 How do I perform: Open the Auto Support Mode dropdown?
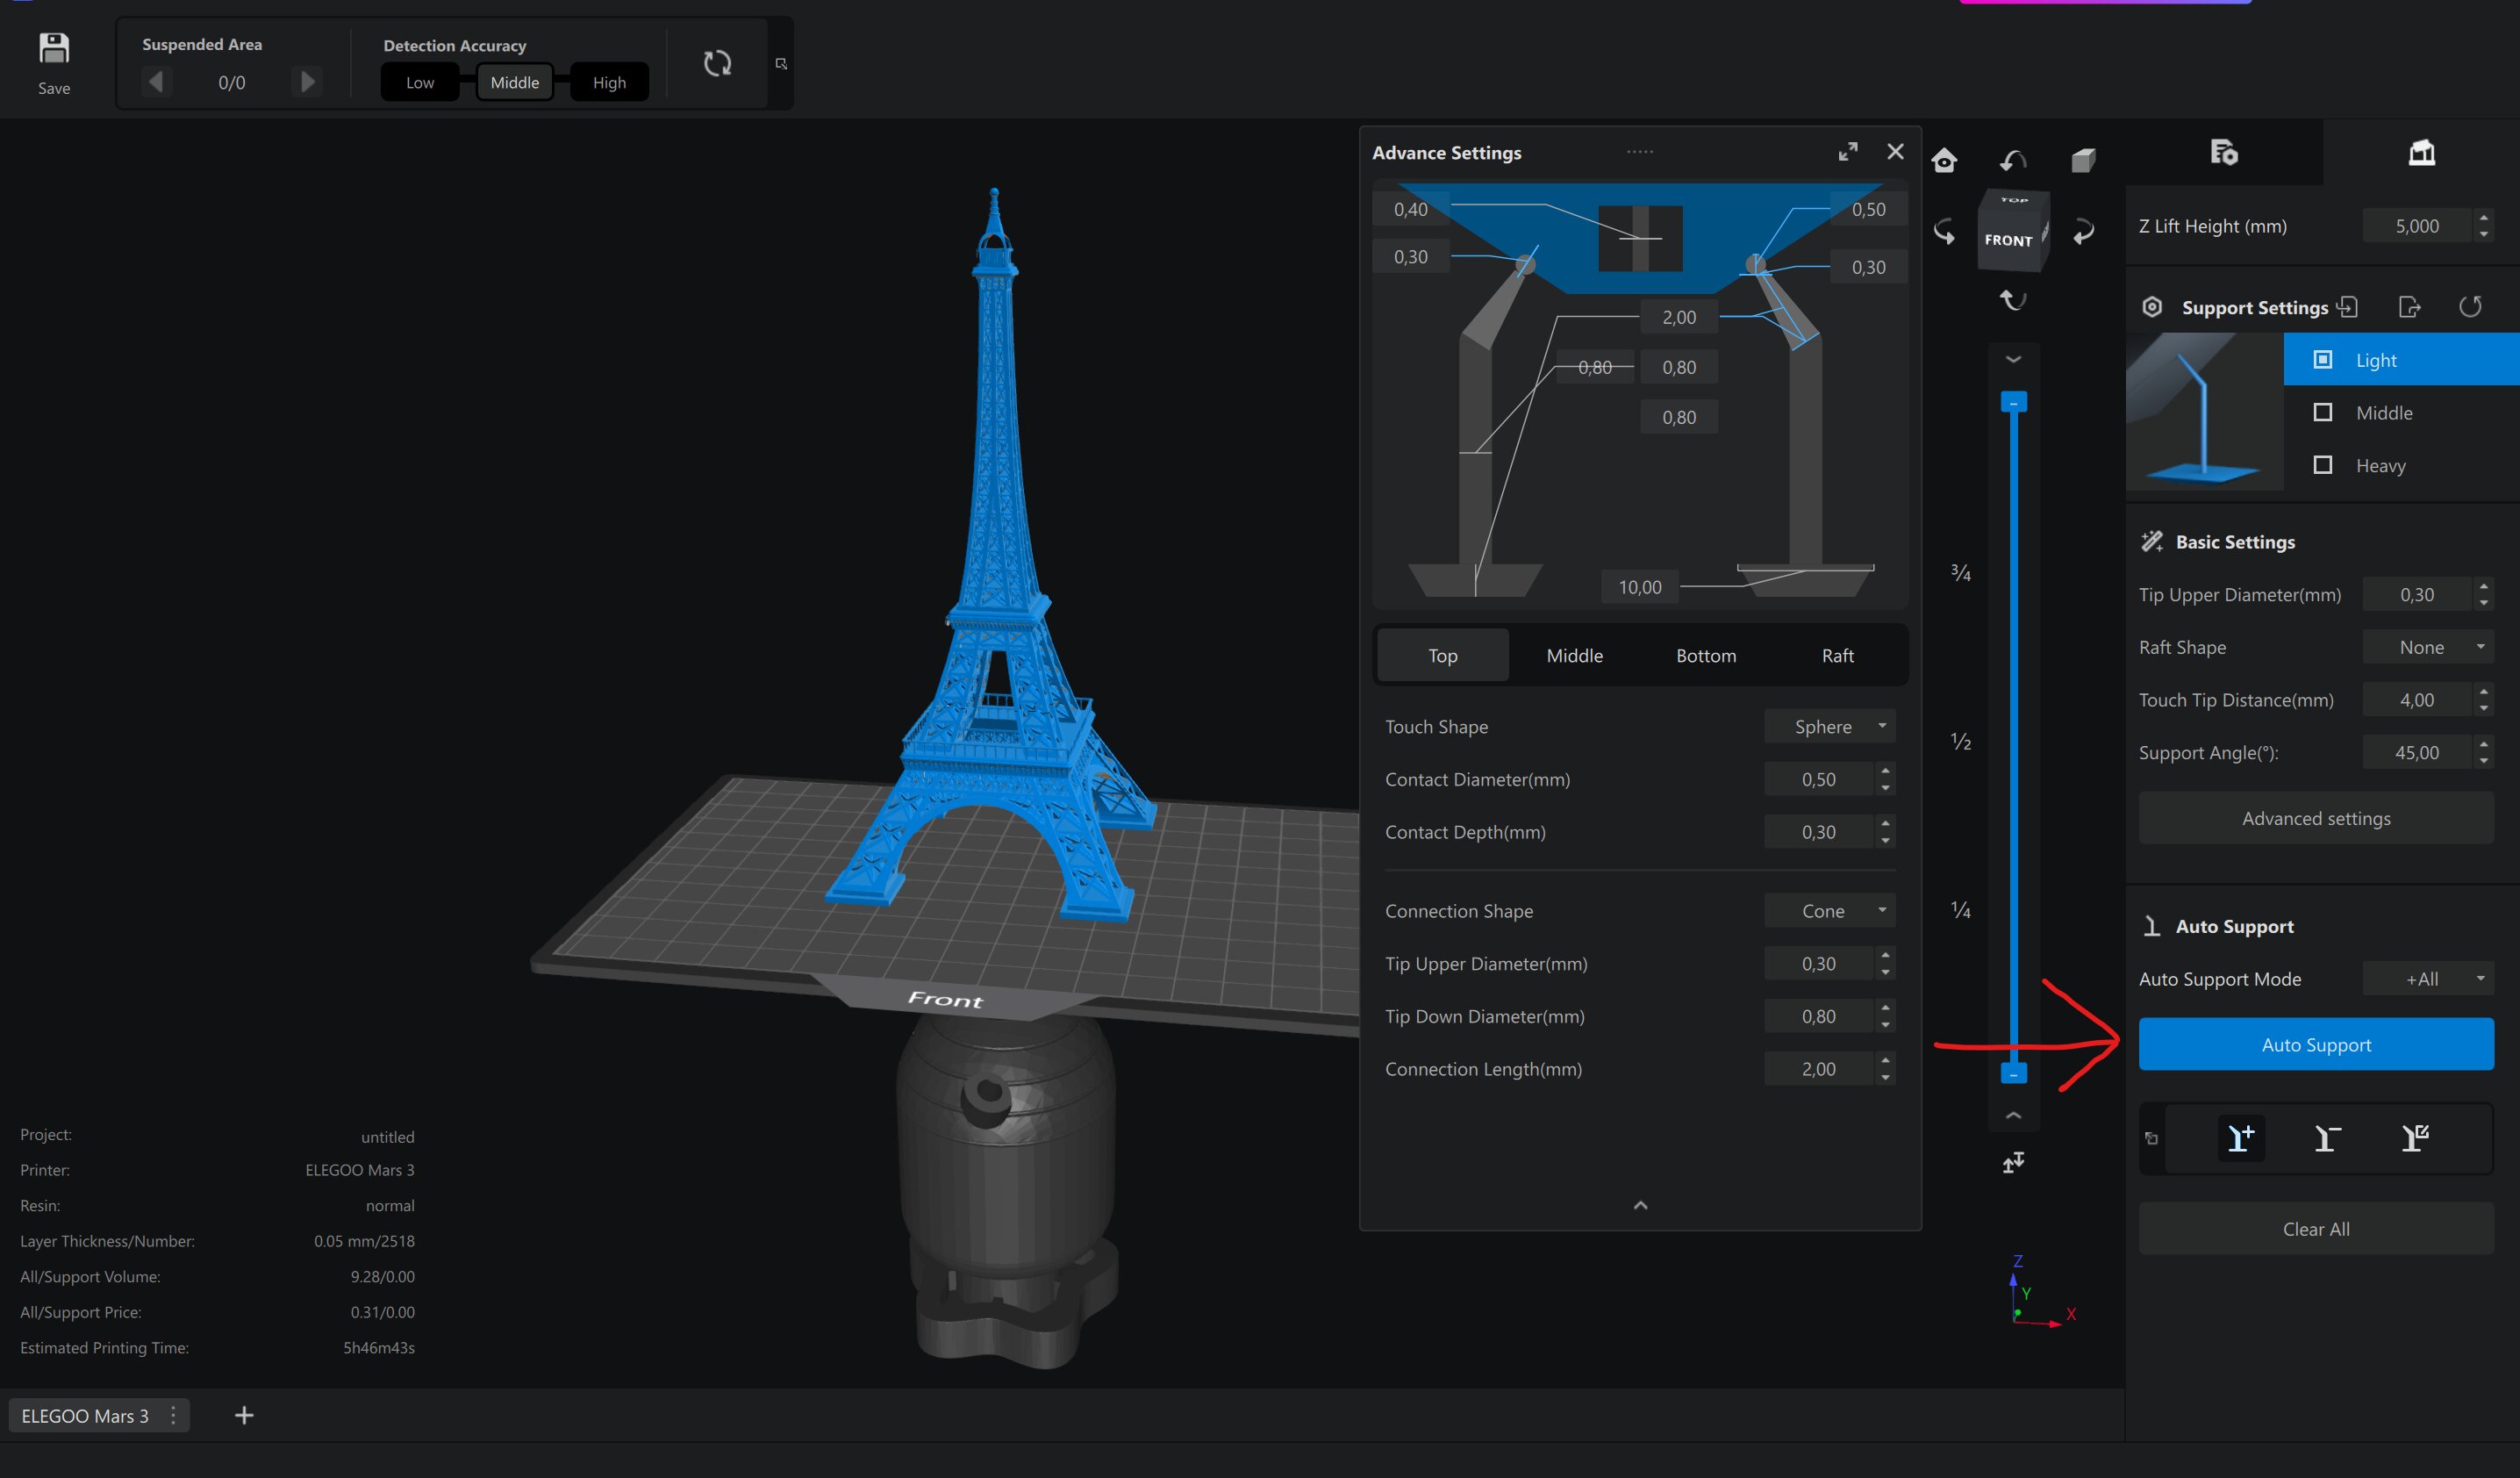[x=2428, y=978]
